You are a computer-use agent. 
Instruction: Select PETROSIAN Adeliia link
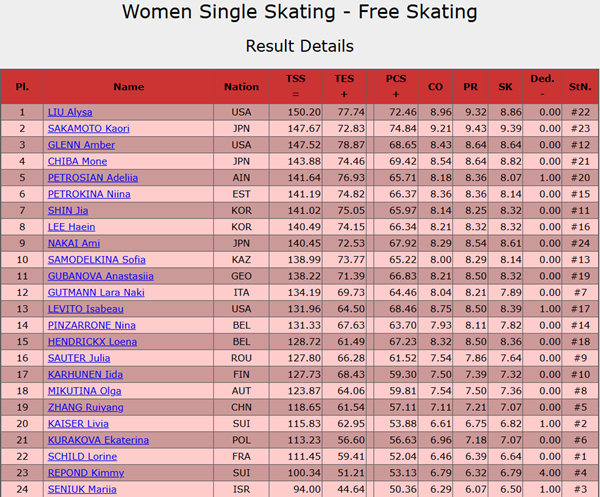tap(93, 178)
